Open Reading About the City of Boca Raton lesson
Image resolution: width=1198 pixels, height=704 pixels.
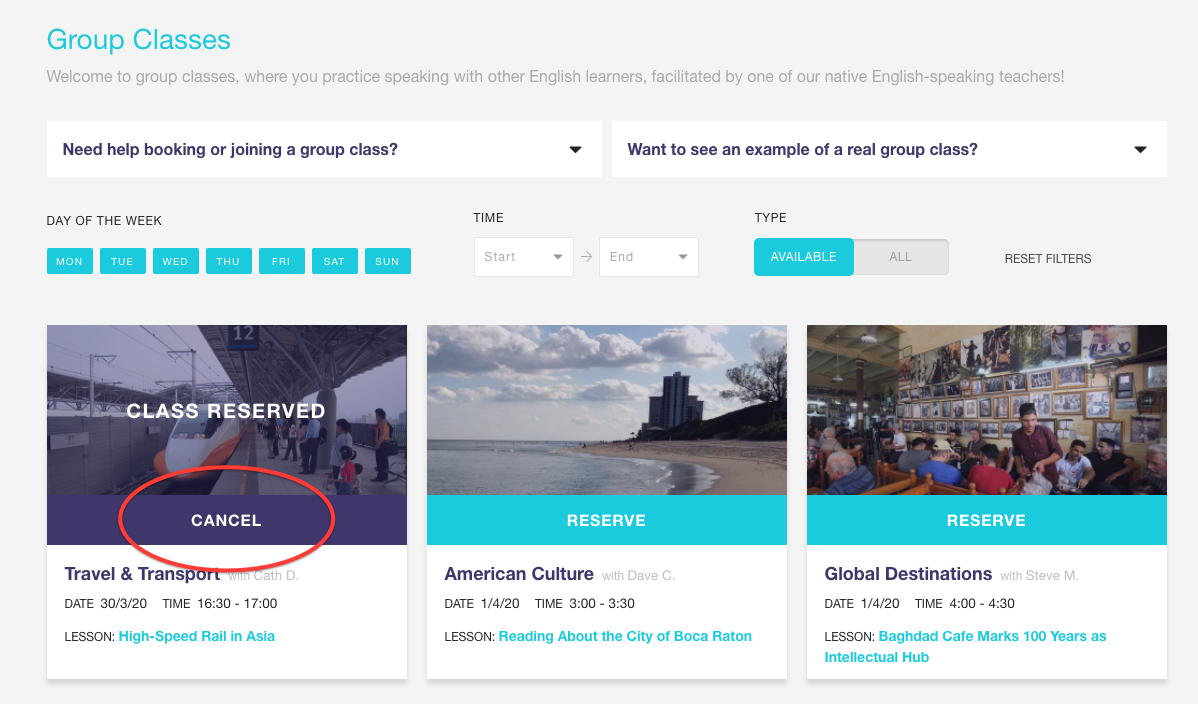[x=625, y=636]
